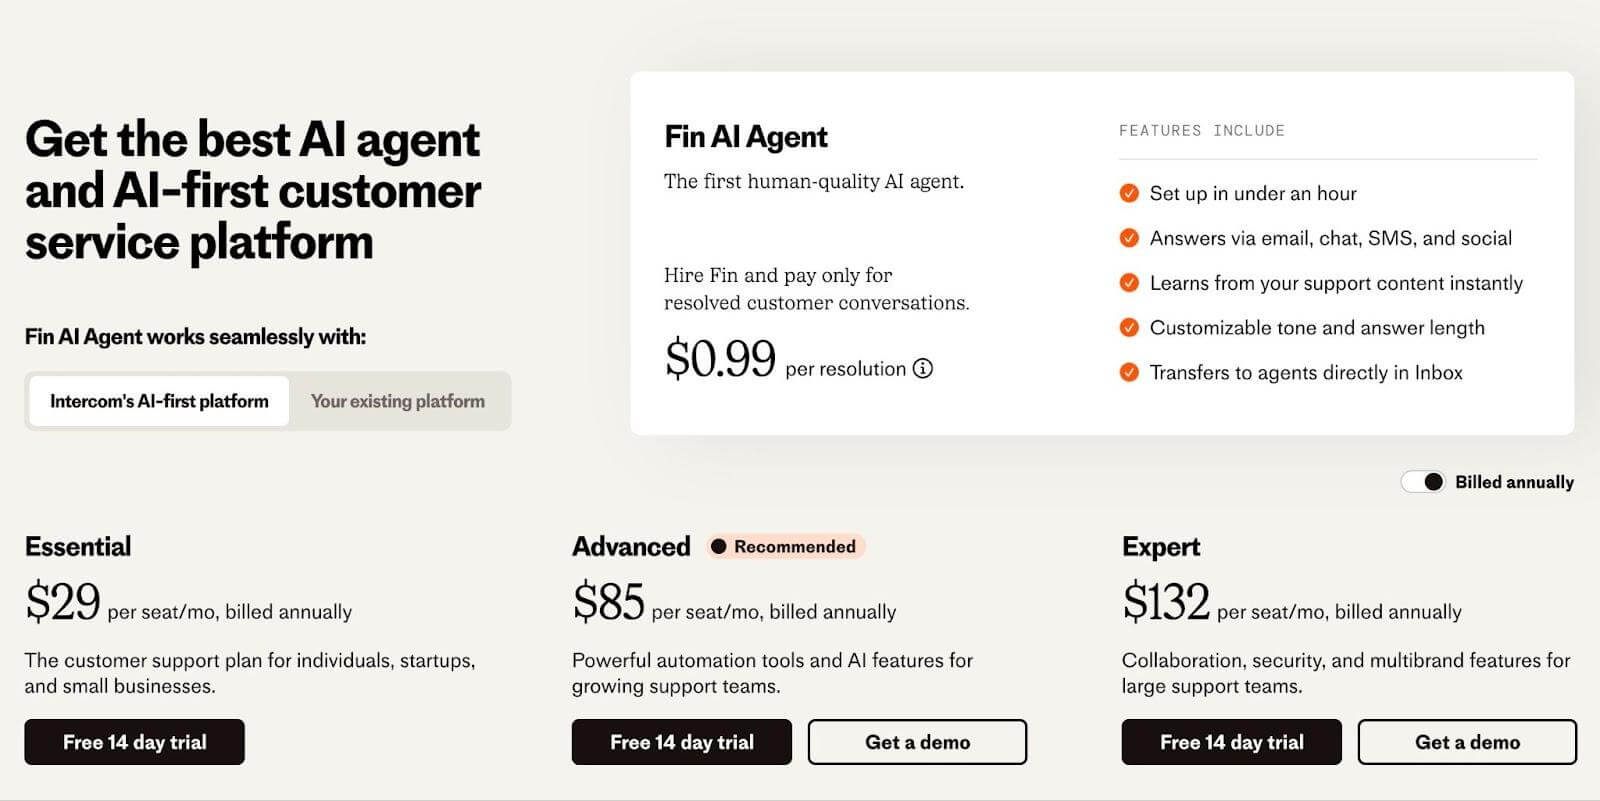Click the Fin AI Agent card title
Screen dimensions: 1600x801
pos(746,137)
